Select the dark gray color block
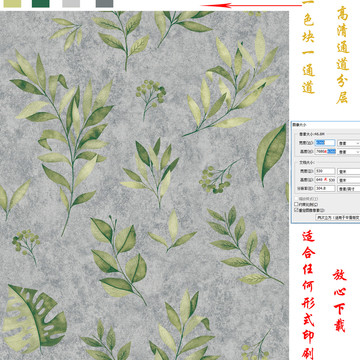 tap(104, 3)
